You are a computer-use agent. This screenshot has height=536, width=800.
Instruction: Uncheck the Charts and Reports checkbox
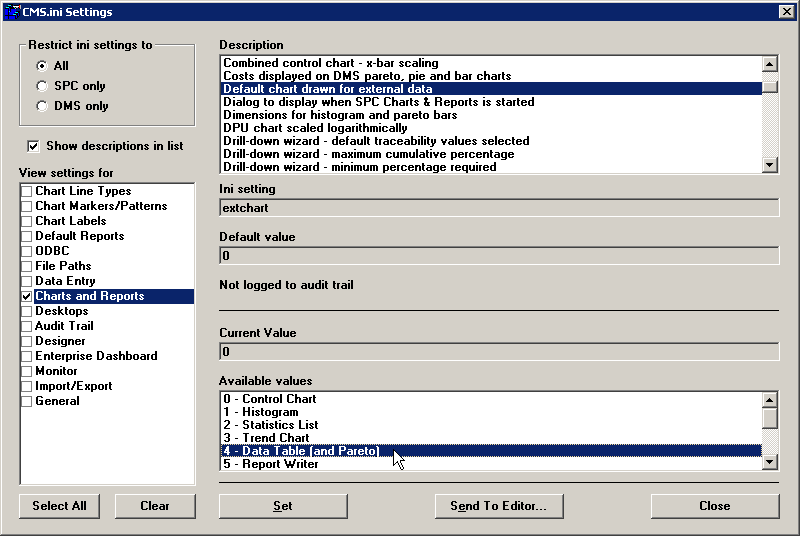[x=27, y=297]
